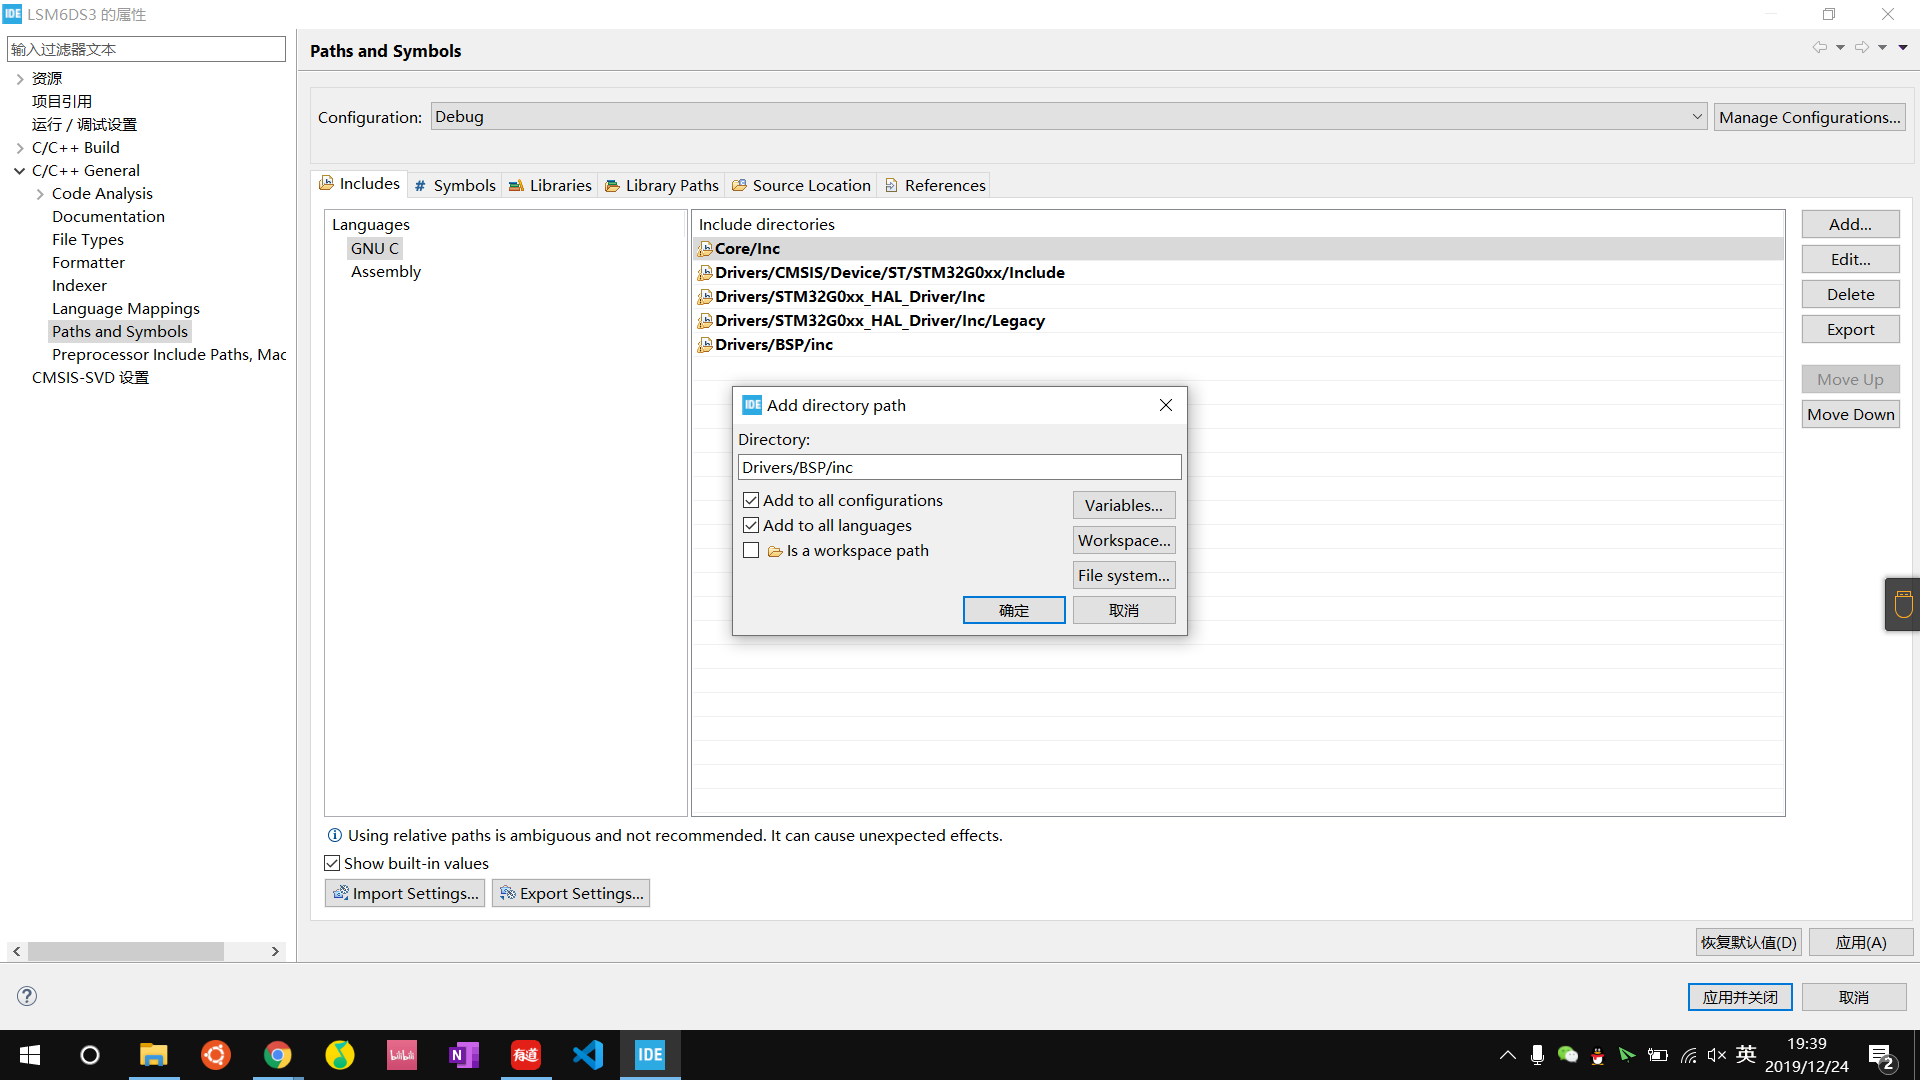Click the Directory text input field
1920x1080 pixels.
pos(959,467)
